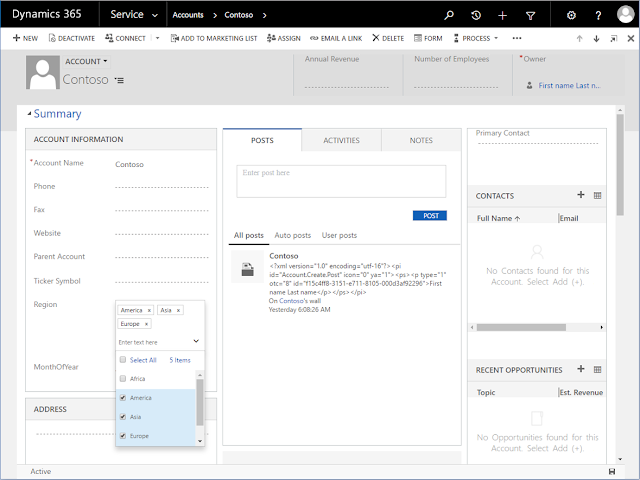Remove the Asia region tag

[x=178, y=311]
